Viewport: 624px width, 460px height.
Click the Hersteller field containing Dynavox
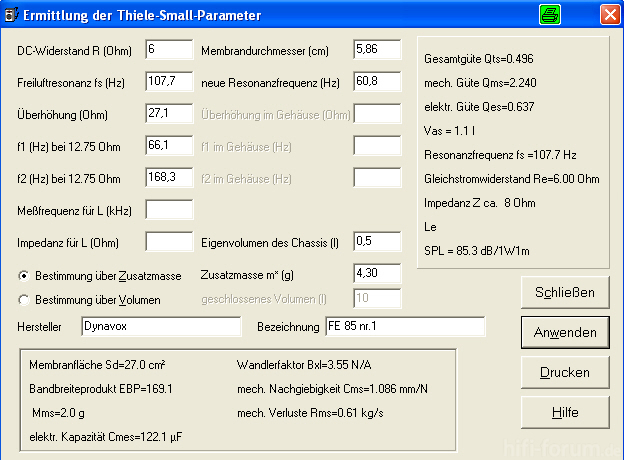pyautogui.click(x=161, y=327)
